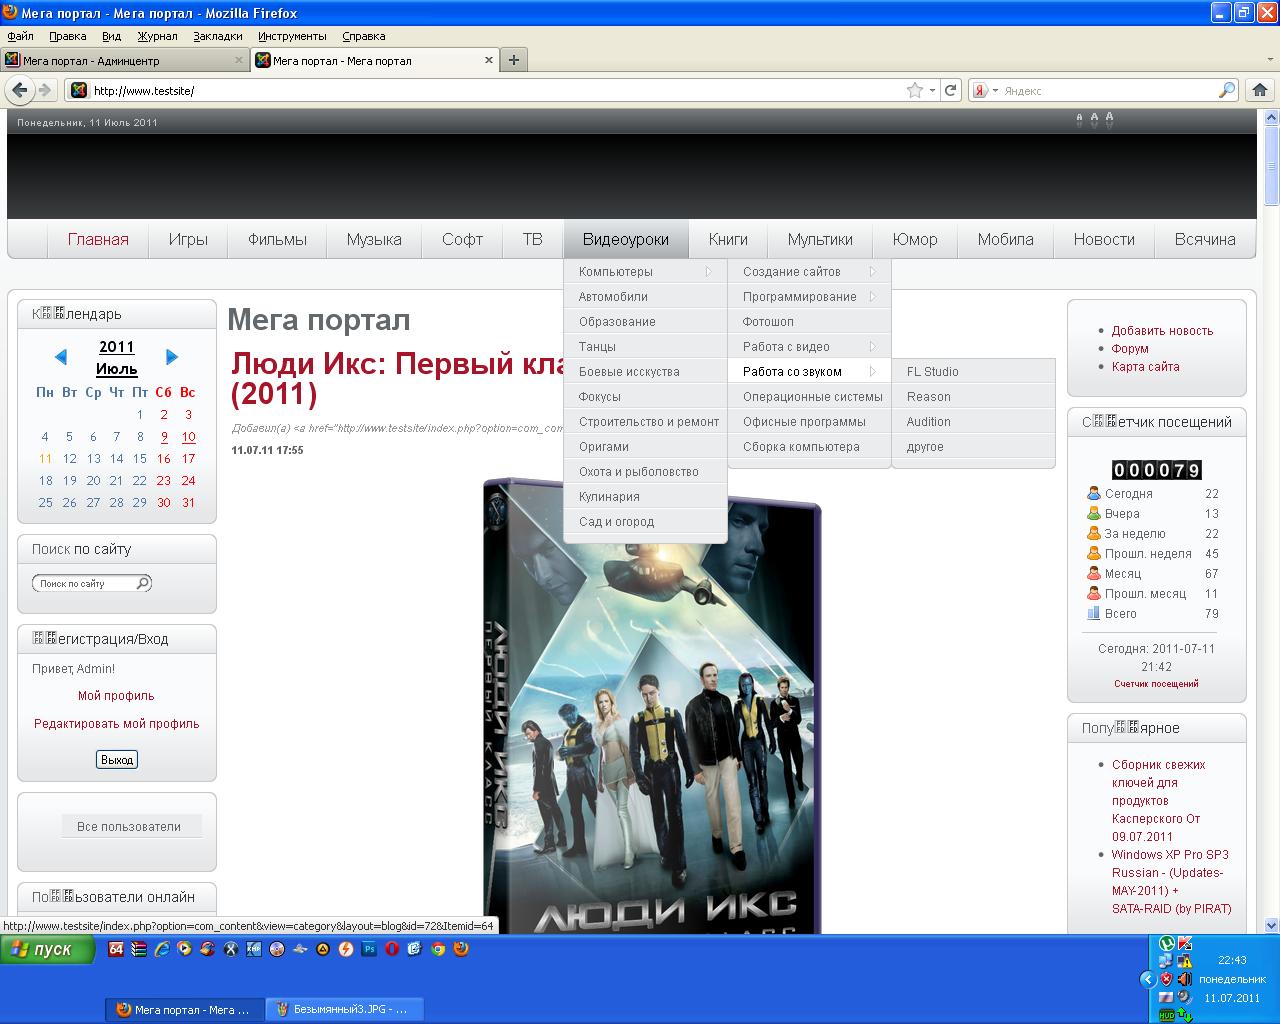Image resolution: width=1280 pixels, height=1024 pixels.
Task: Launch Firefox from quick launch bar
Action: pos(461,949)
